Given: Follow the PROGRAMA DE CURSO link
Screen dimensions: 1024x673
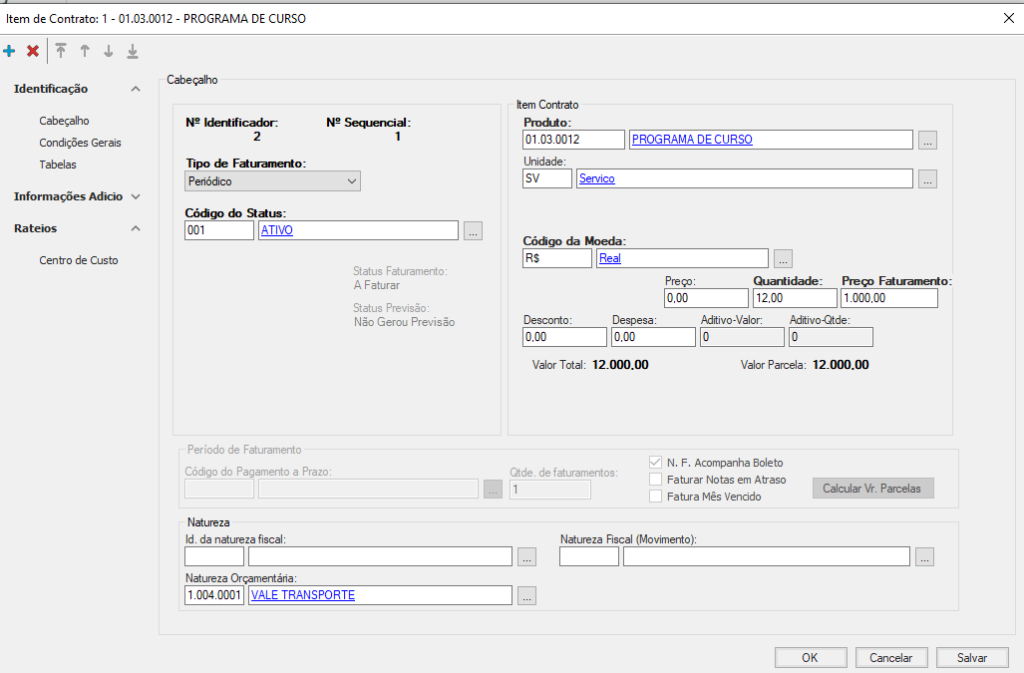Looking at the screenshot, I should click(x=692, y=140).
